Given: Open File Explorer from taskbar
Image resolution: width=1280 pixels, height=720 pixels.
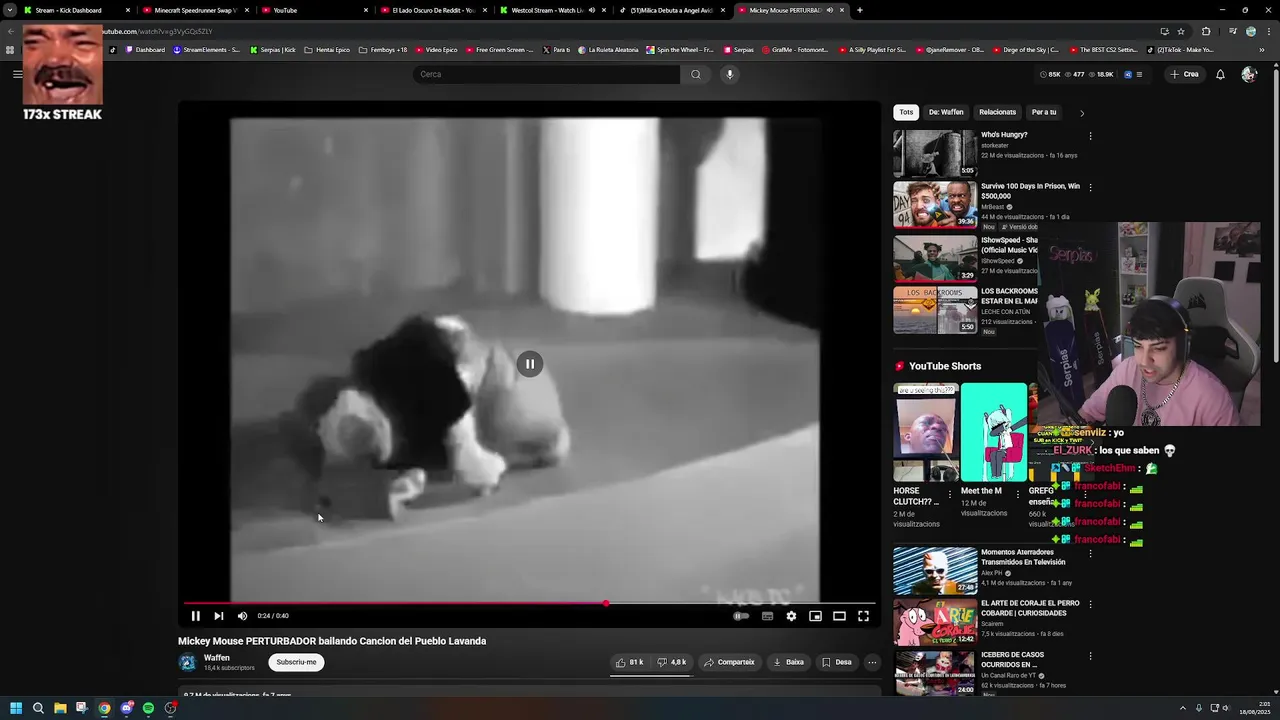Looking at the screenshot, I should pos(60,708).
